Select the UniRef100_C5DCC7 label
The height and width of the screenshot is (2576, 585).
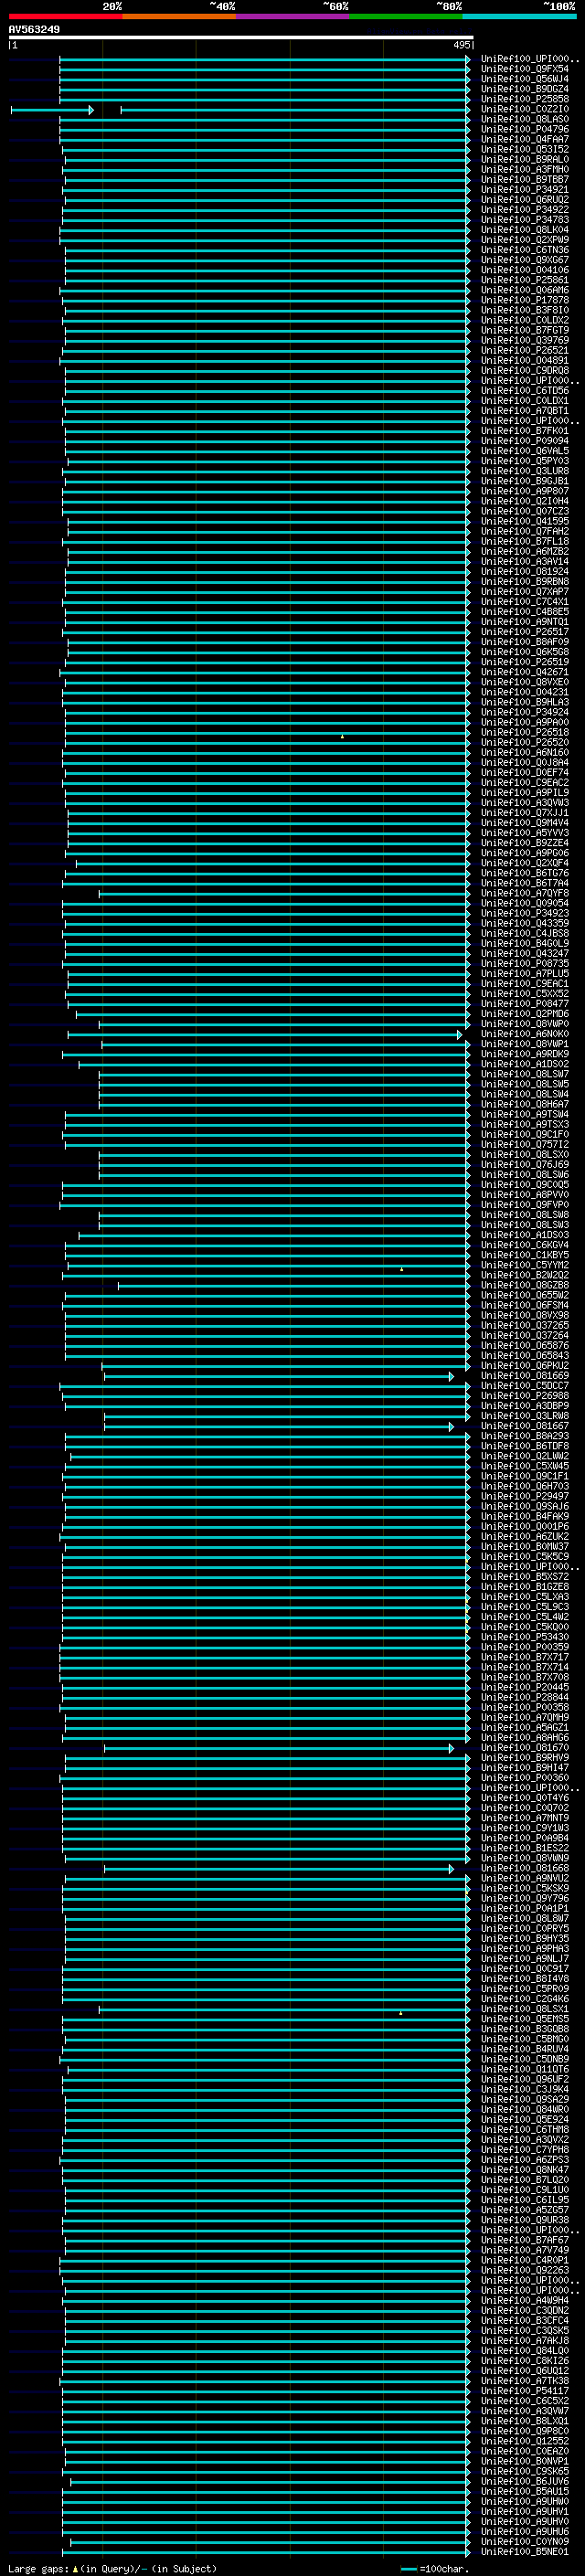tap(524, 1386)
